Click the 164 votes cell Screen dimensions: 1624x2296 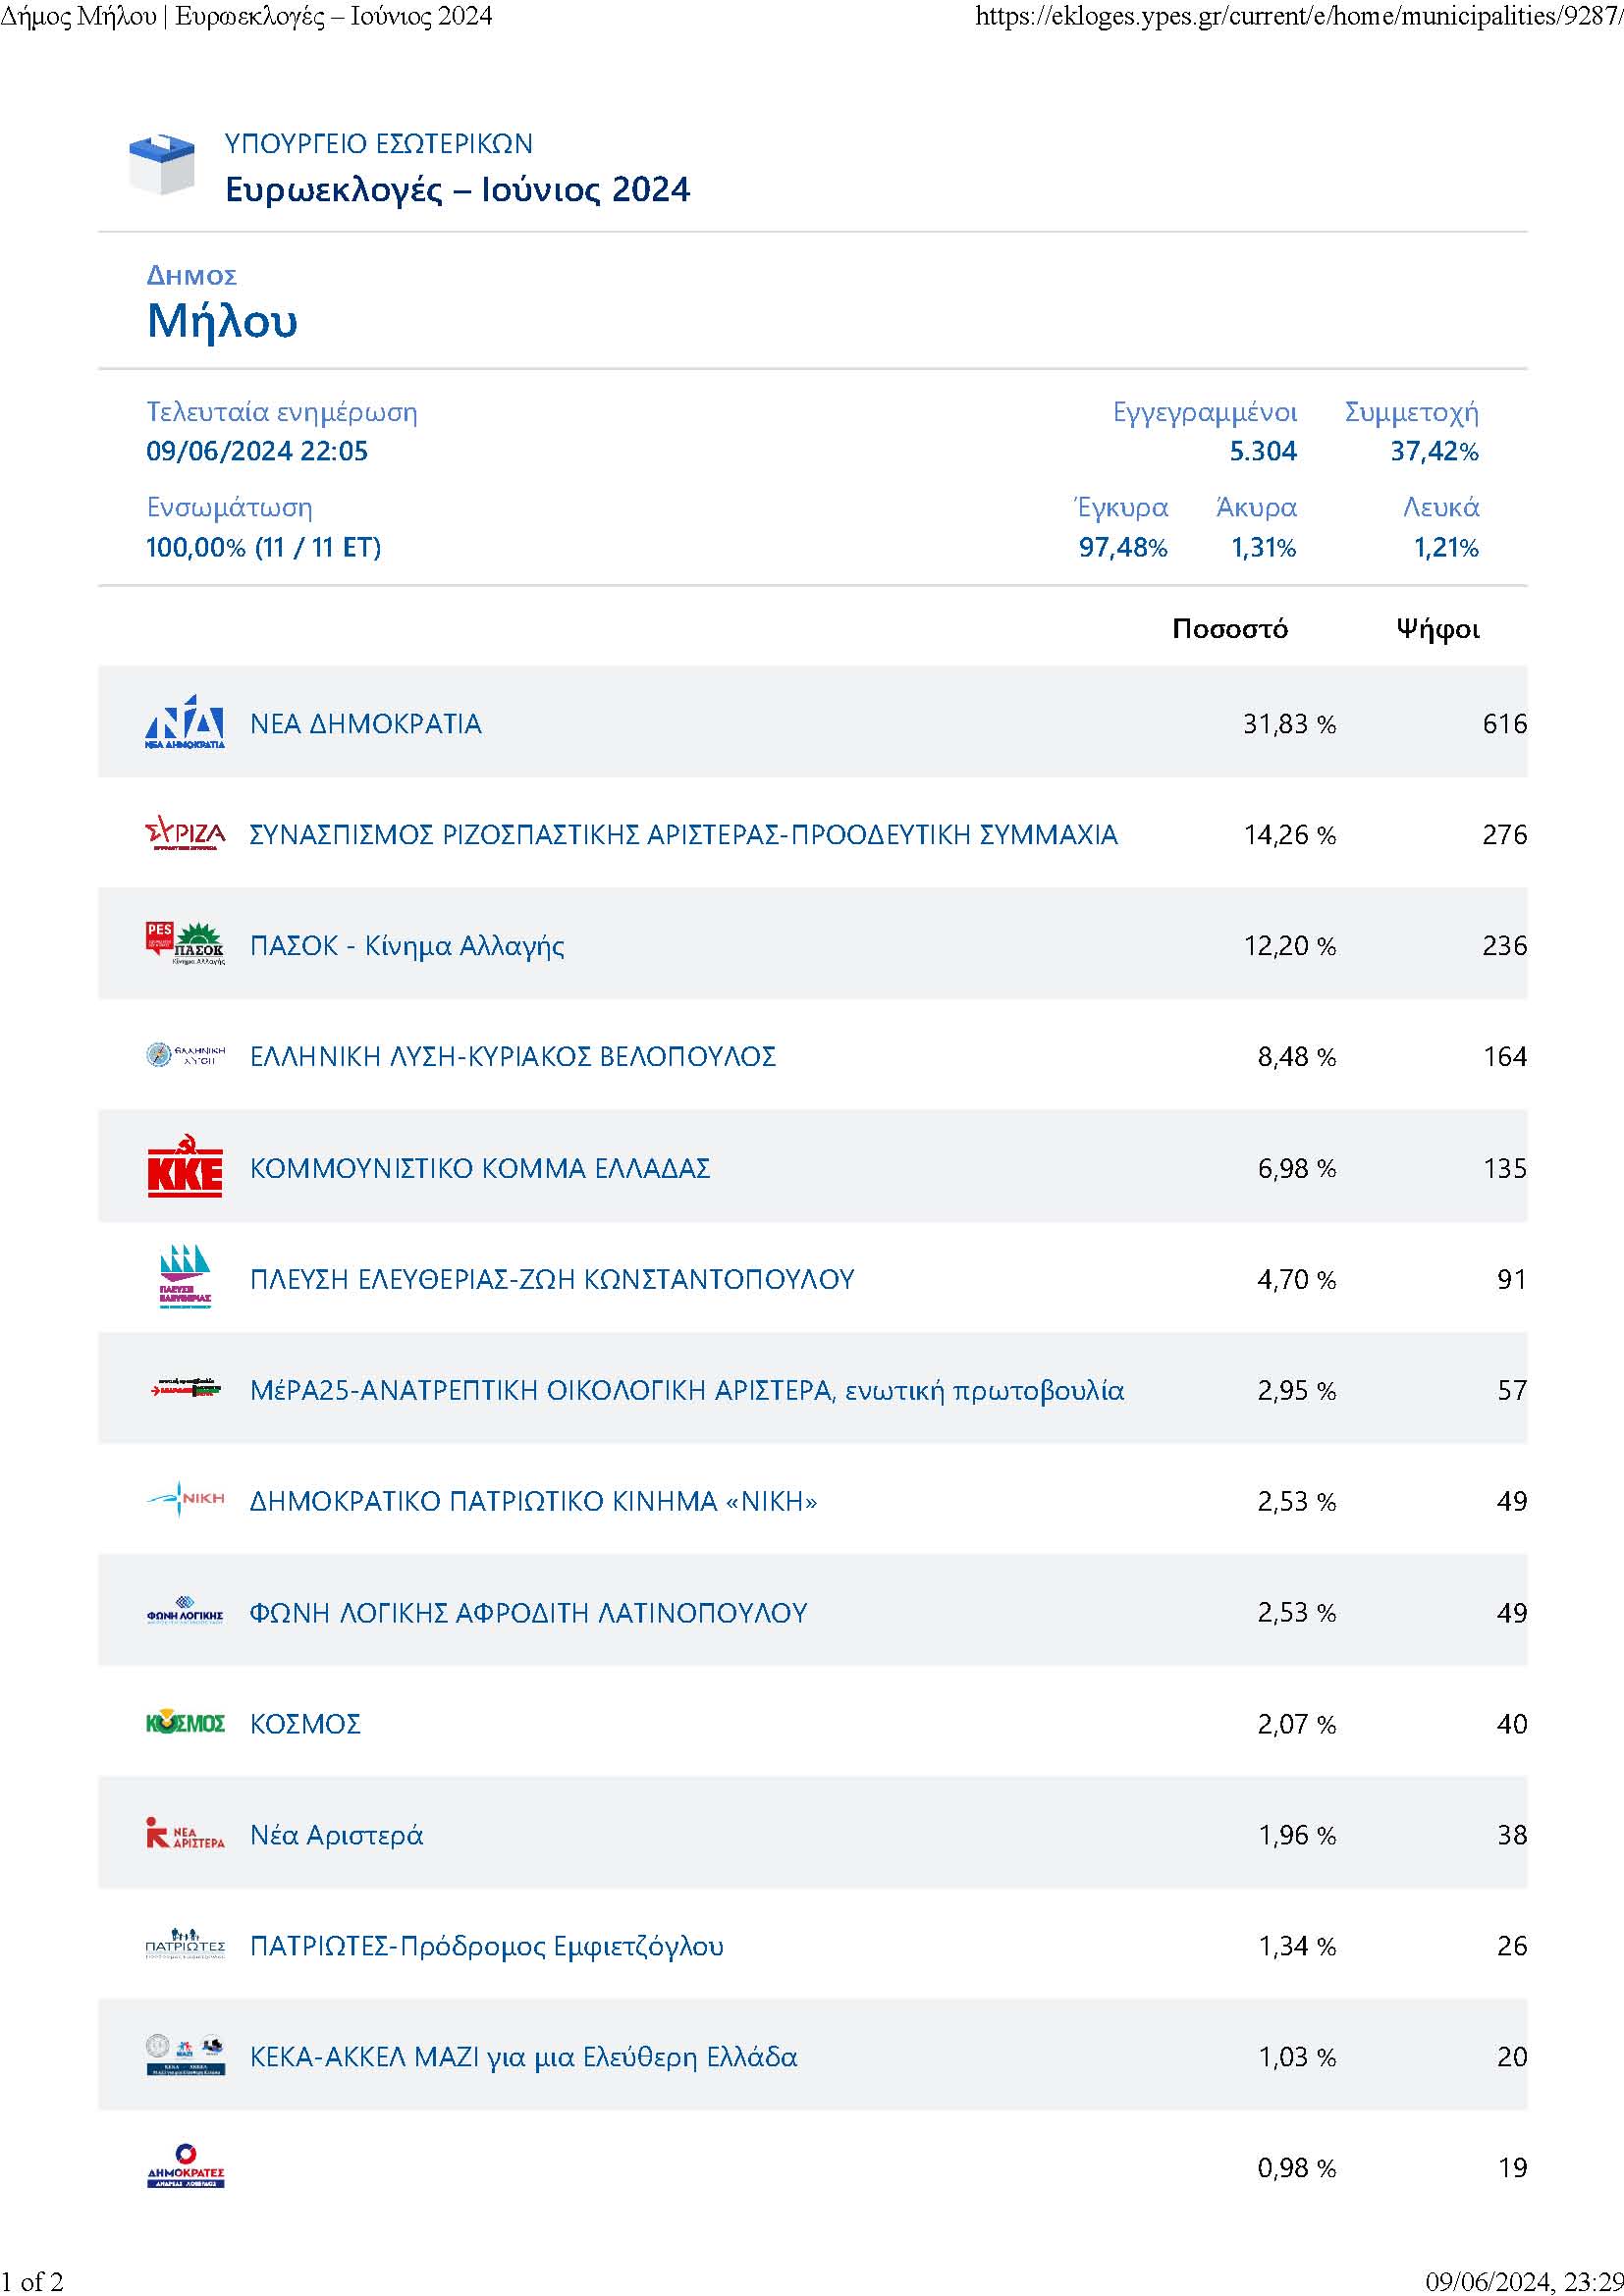pos(1504,1057)
